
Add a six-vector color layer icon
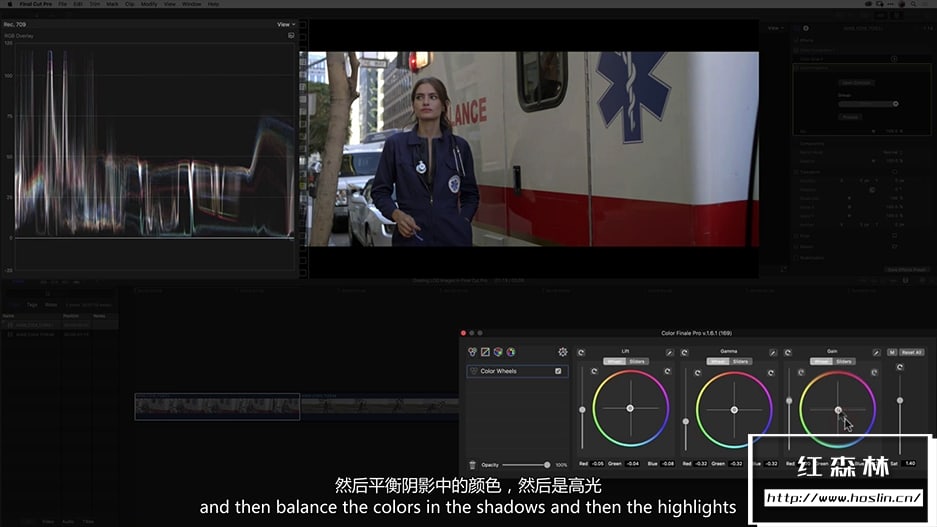tap(511, 352)
